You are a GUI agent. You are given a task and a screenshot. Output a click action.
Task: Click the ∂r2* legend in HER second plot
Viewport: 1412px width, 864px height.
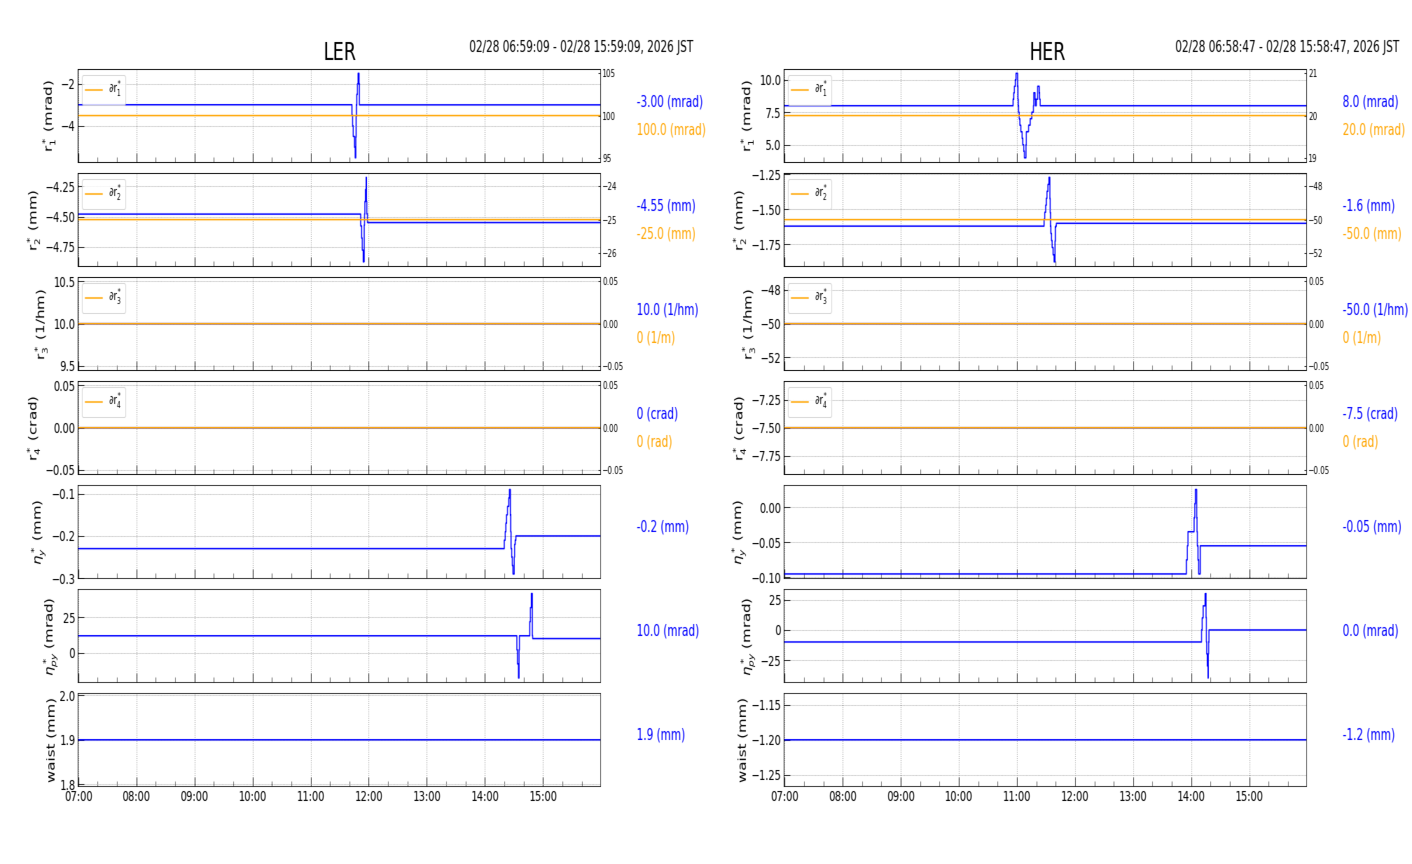[810, 193]
